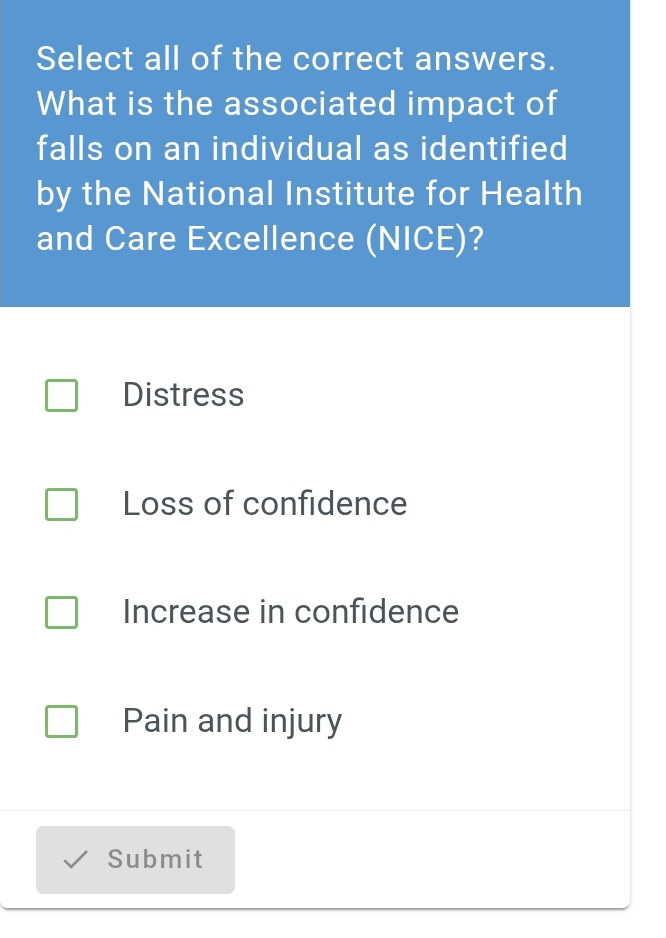Viewport: 666px width, 938px height.
Task: Click the word 'Submit' on the button
Action: (x=155, y=860)
